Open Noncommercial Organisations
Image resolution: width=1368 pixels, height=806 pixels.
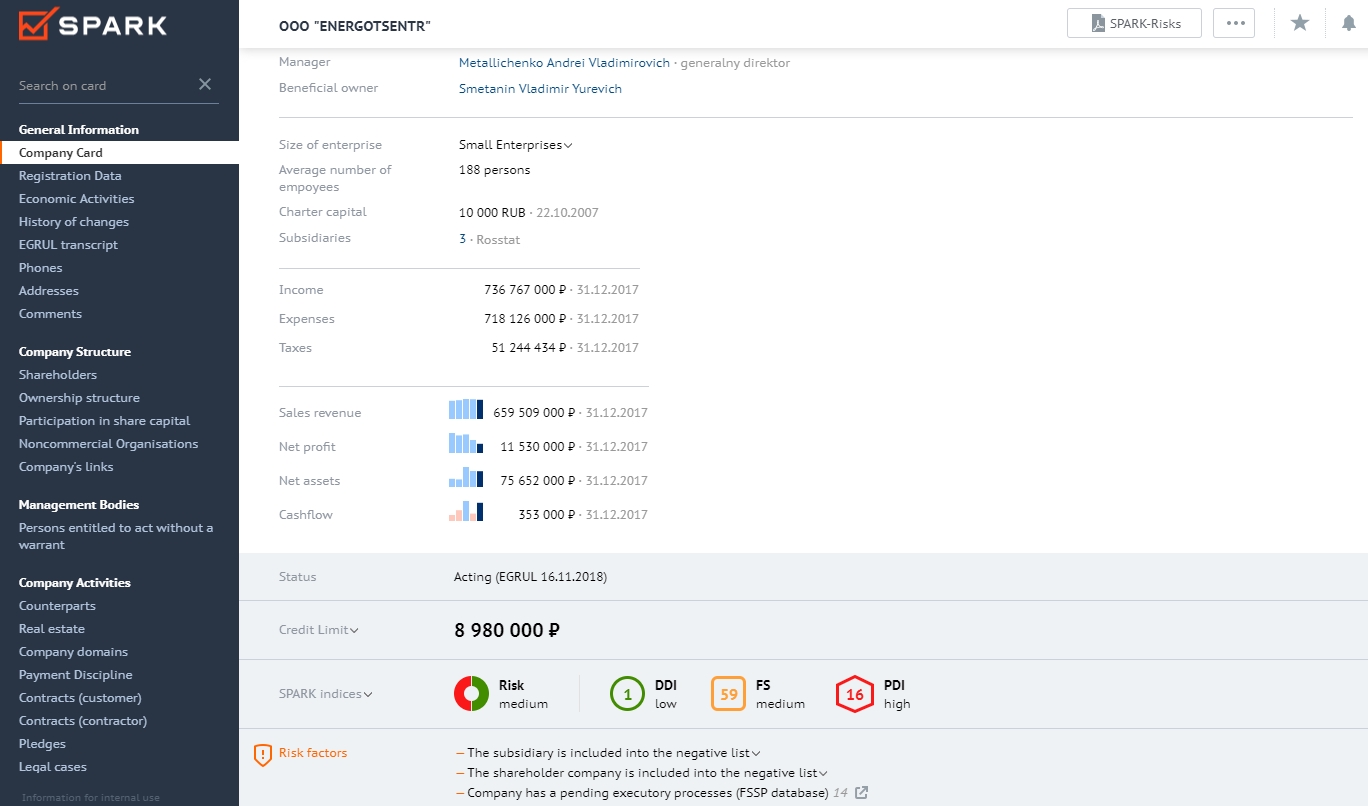[108, 444]
